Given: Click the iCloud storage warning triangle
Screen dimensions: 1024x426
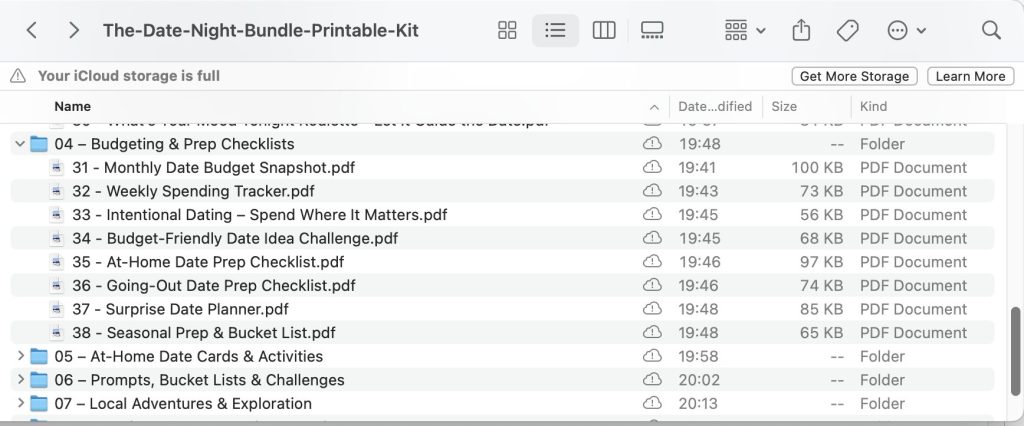Looking at the screenshot, I should tap(18, 76).
